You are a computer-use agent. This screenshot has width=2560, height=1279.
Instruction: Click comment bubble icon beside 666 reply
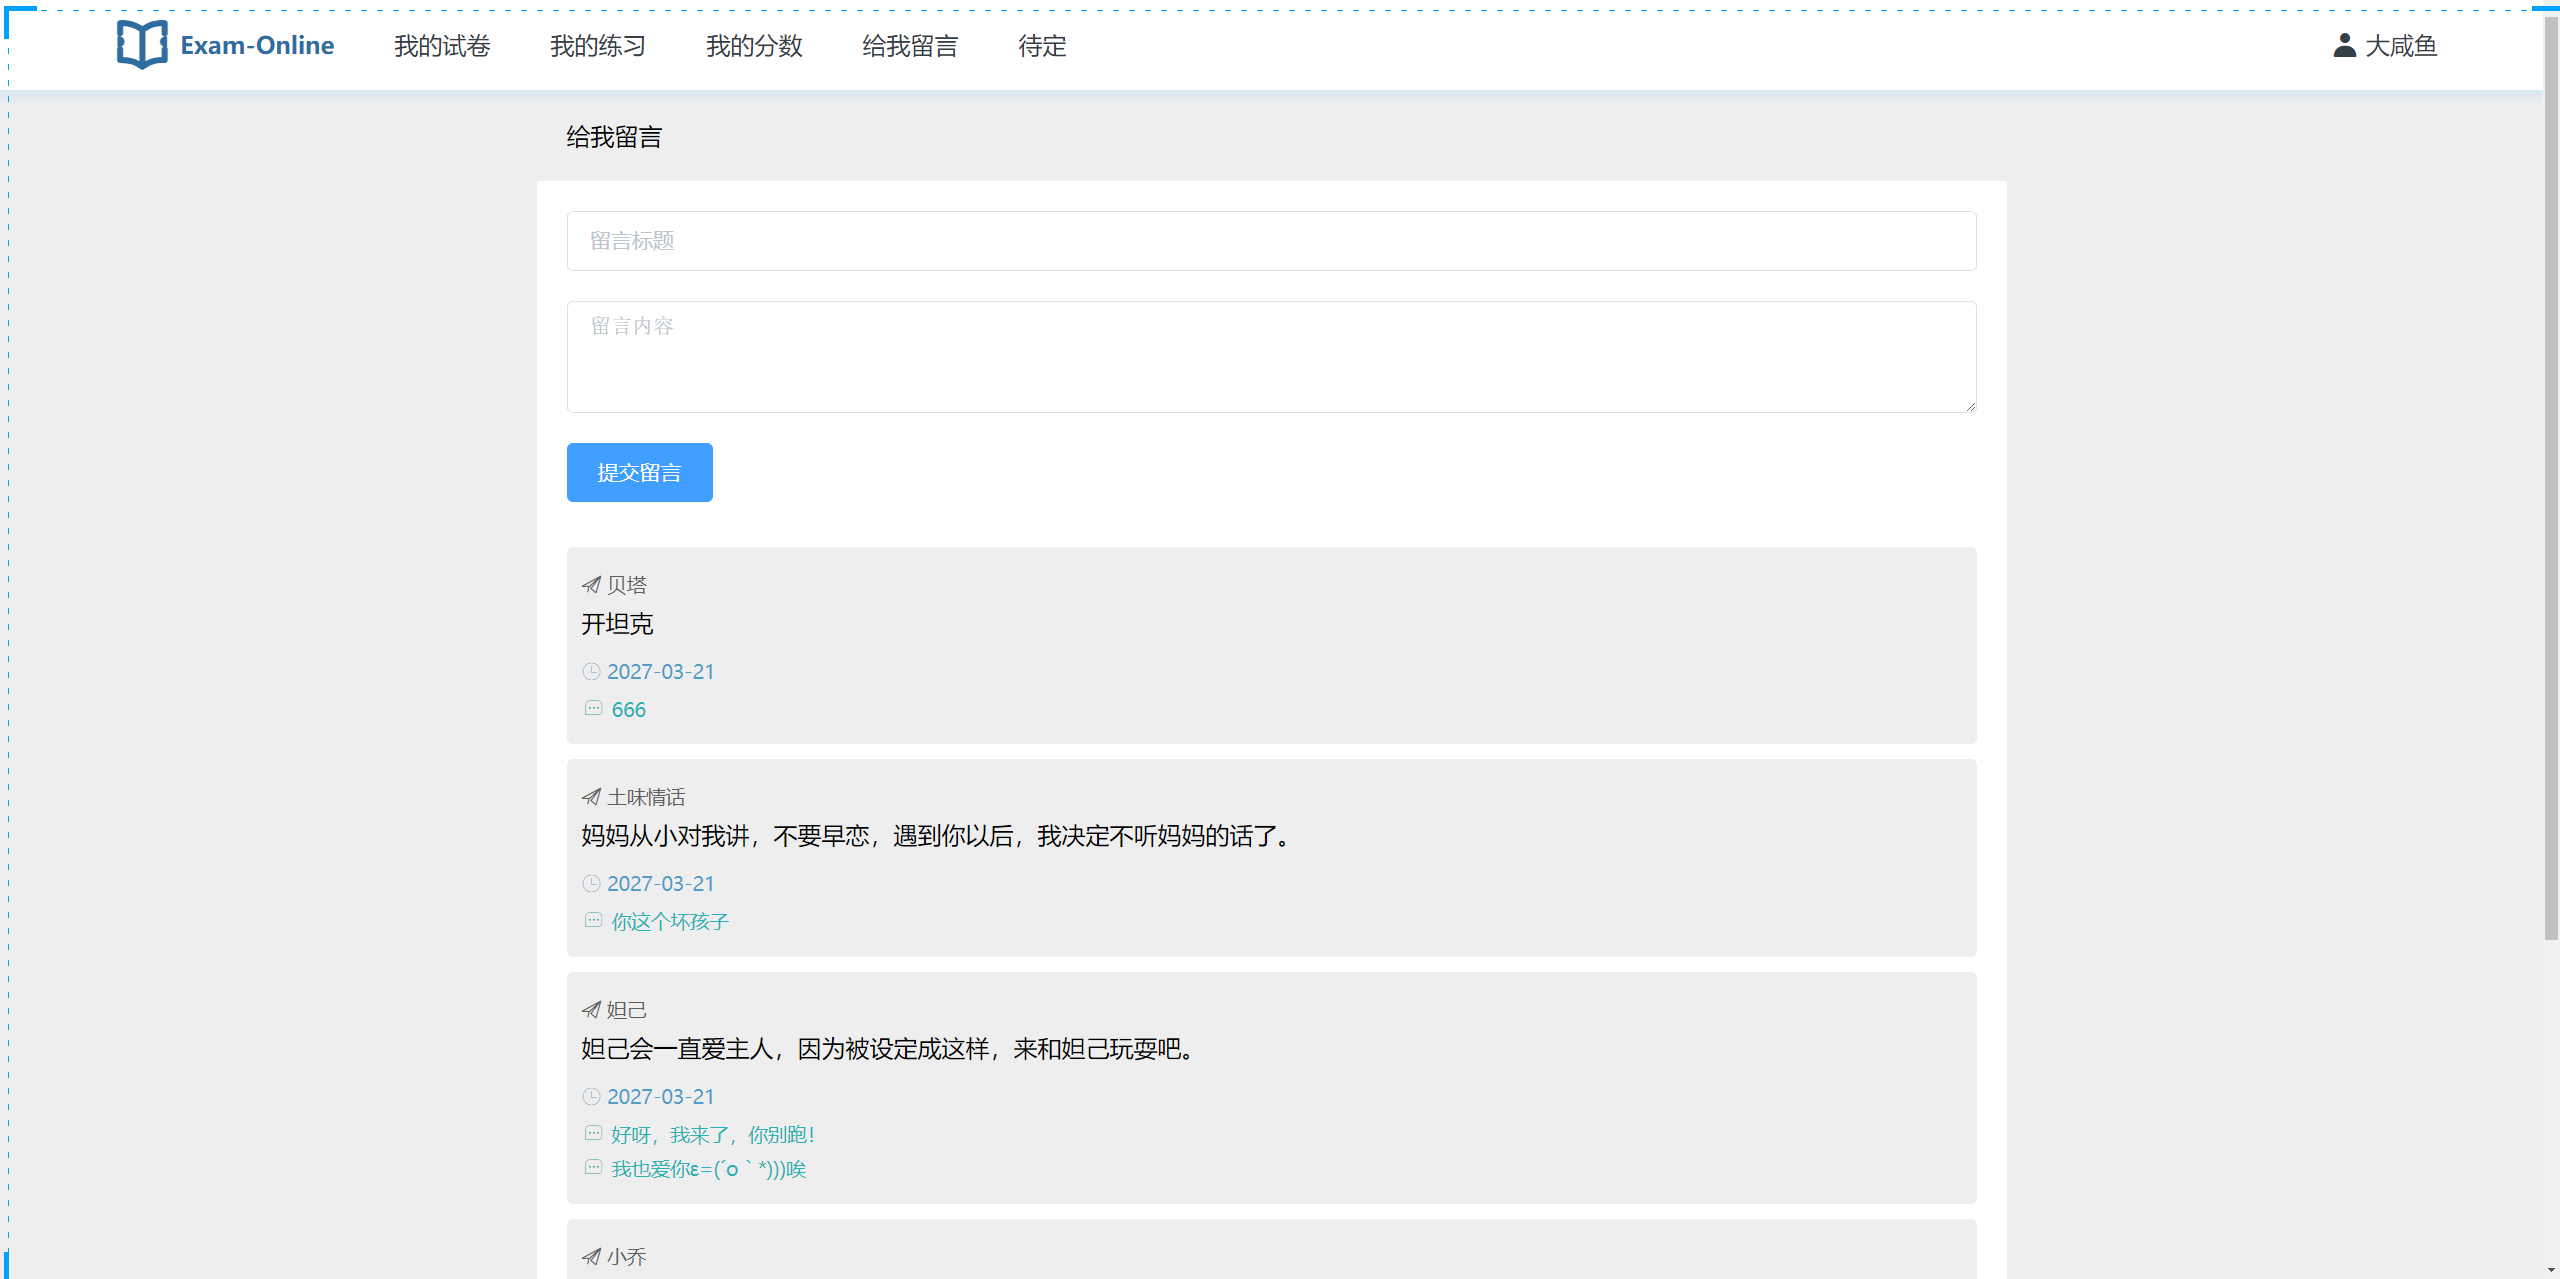point(593,709)
